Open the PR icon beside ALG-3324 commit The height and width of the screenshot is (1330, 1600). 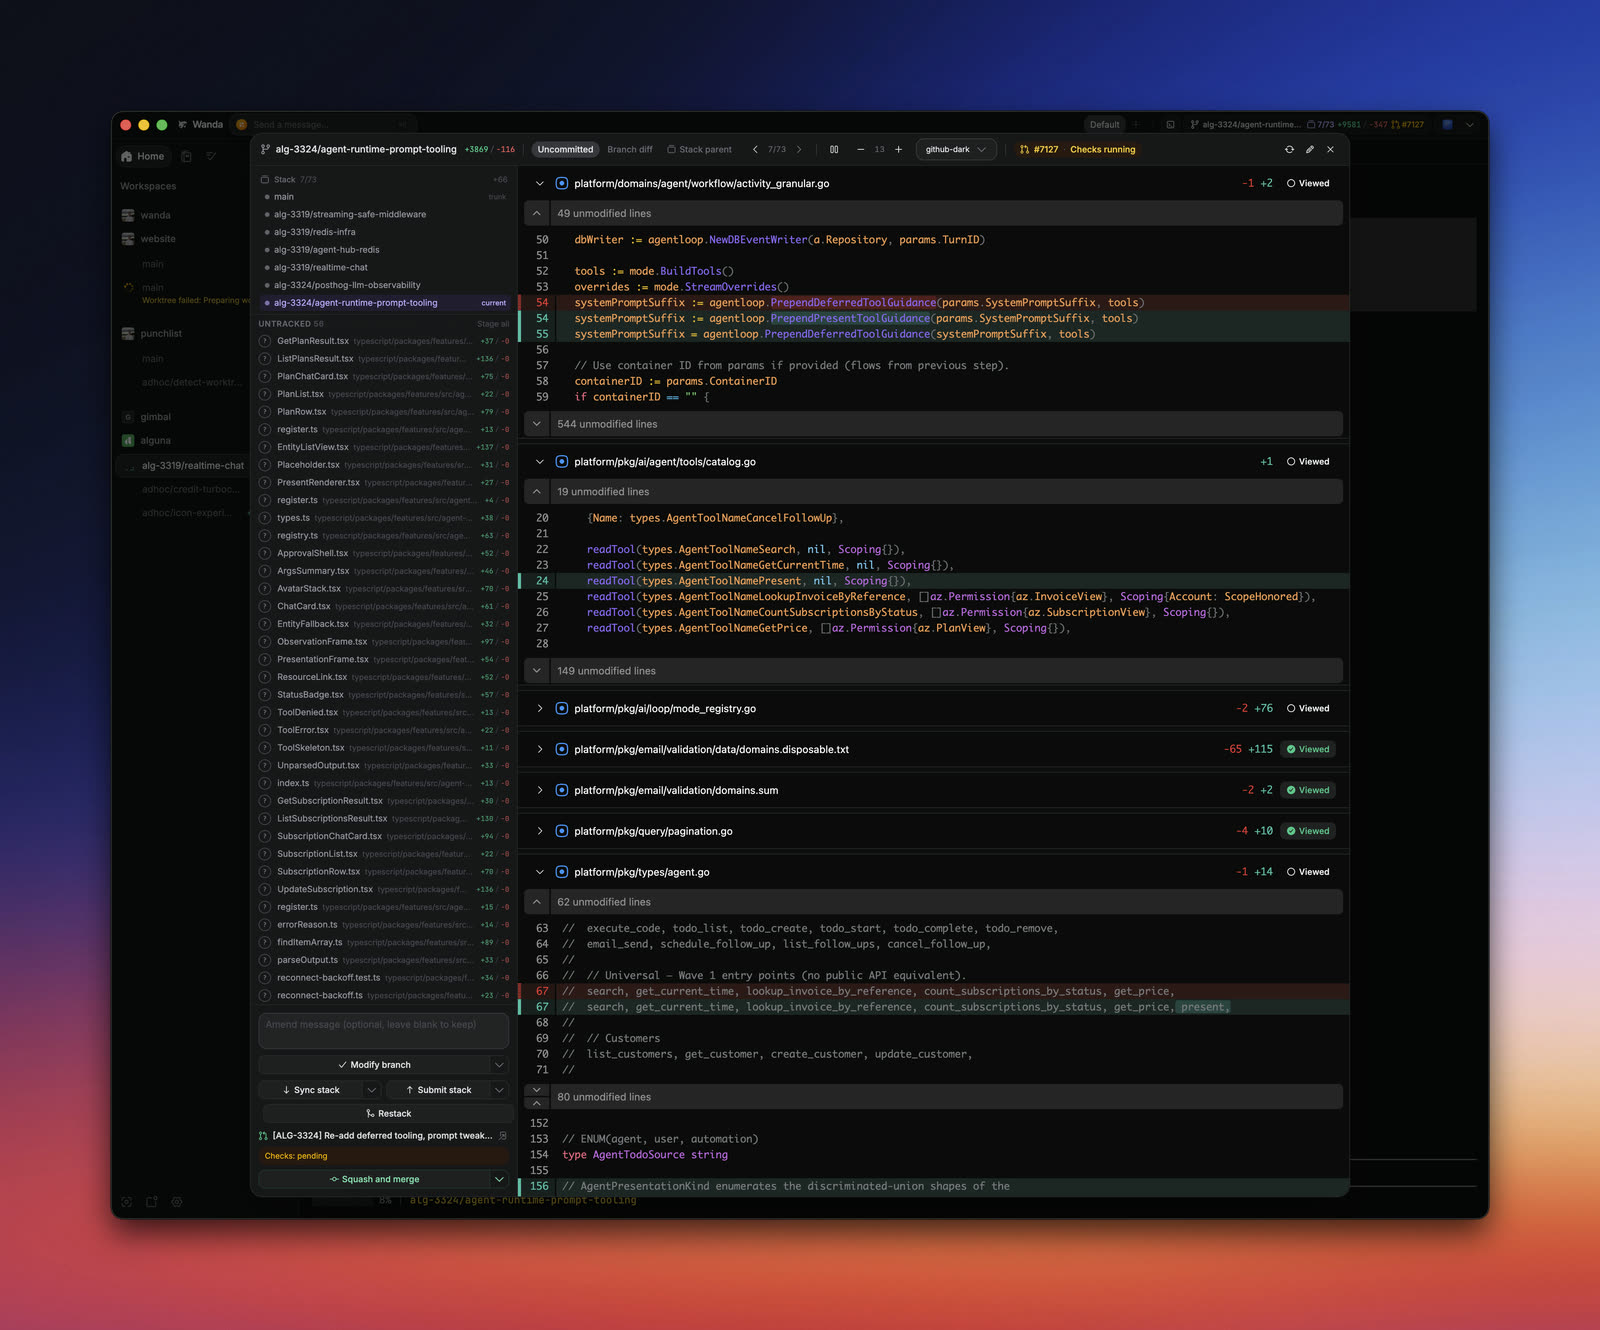pyautogui.click(x=263, y=1136)
